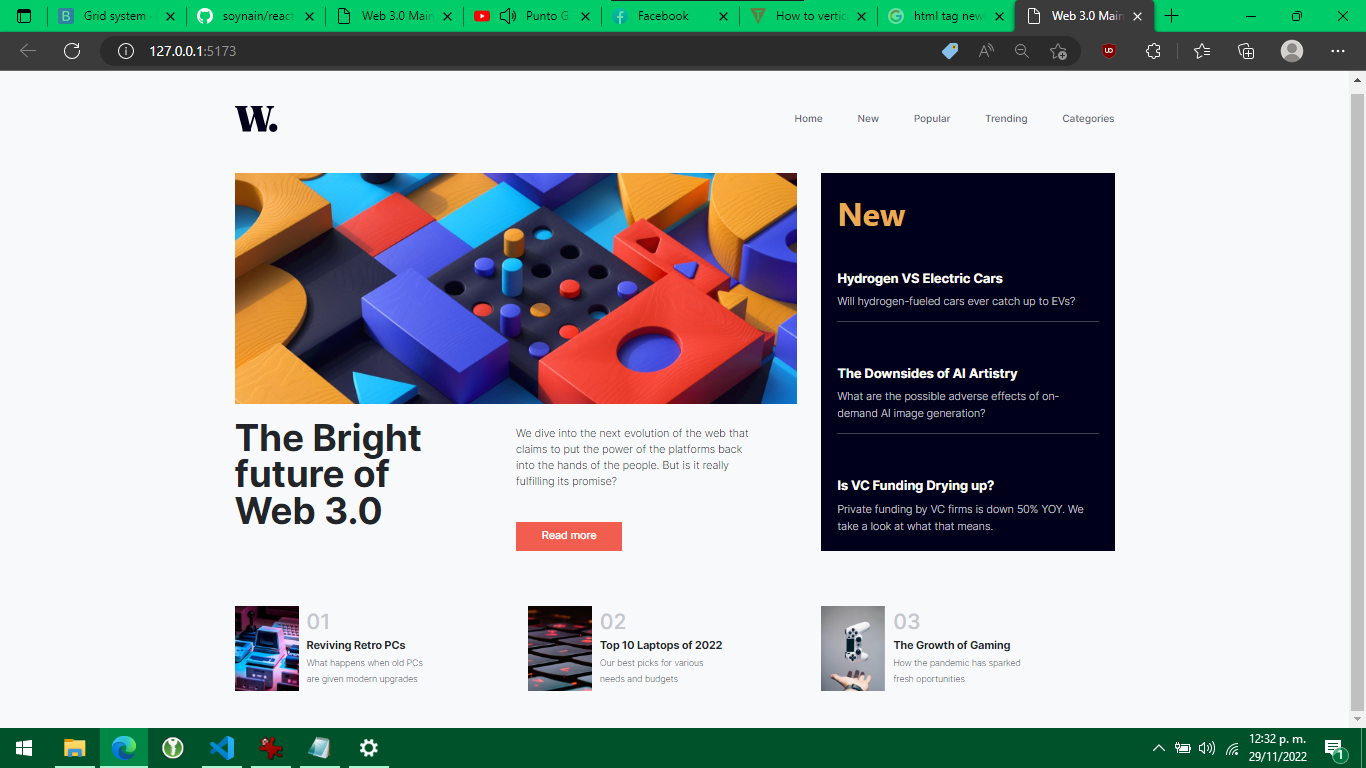Open the Collections icon in Edge toolbar
Screen dimensions: 1366x768
coord(1246,50)
